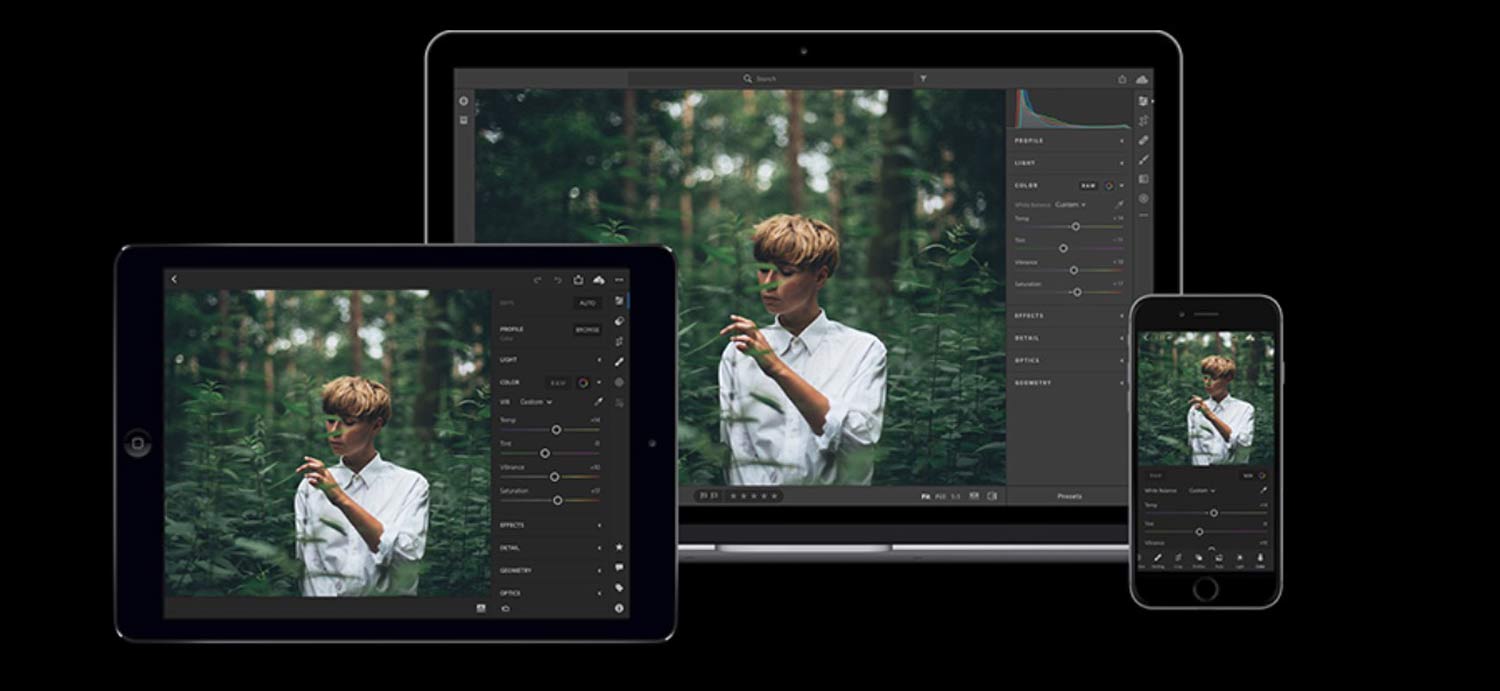Switch to the Color tab on the phone toolbar
This screenshot has width=1500, height=691.
coord(1261,557)
